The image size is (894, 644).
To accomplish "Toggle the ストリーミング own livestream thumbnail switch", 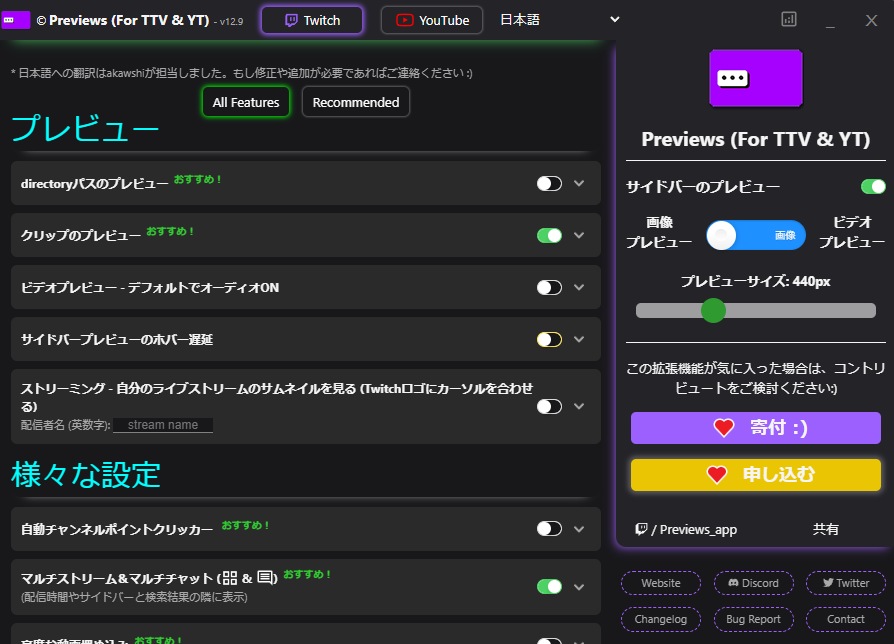I will pyautogui.click(x=549, y=406).
